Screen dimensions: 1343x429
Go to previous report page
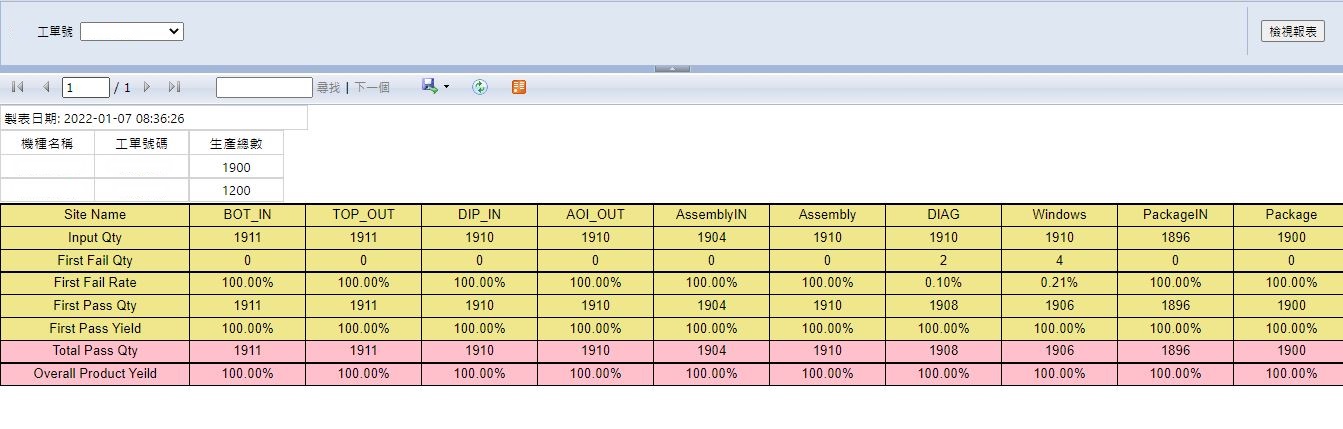pos(46,87)
